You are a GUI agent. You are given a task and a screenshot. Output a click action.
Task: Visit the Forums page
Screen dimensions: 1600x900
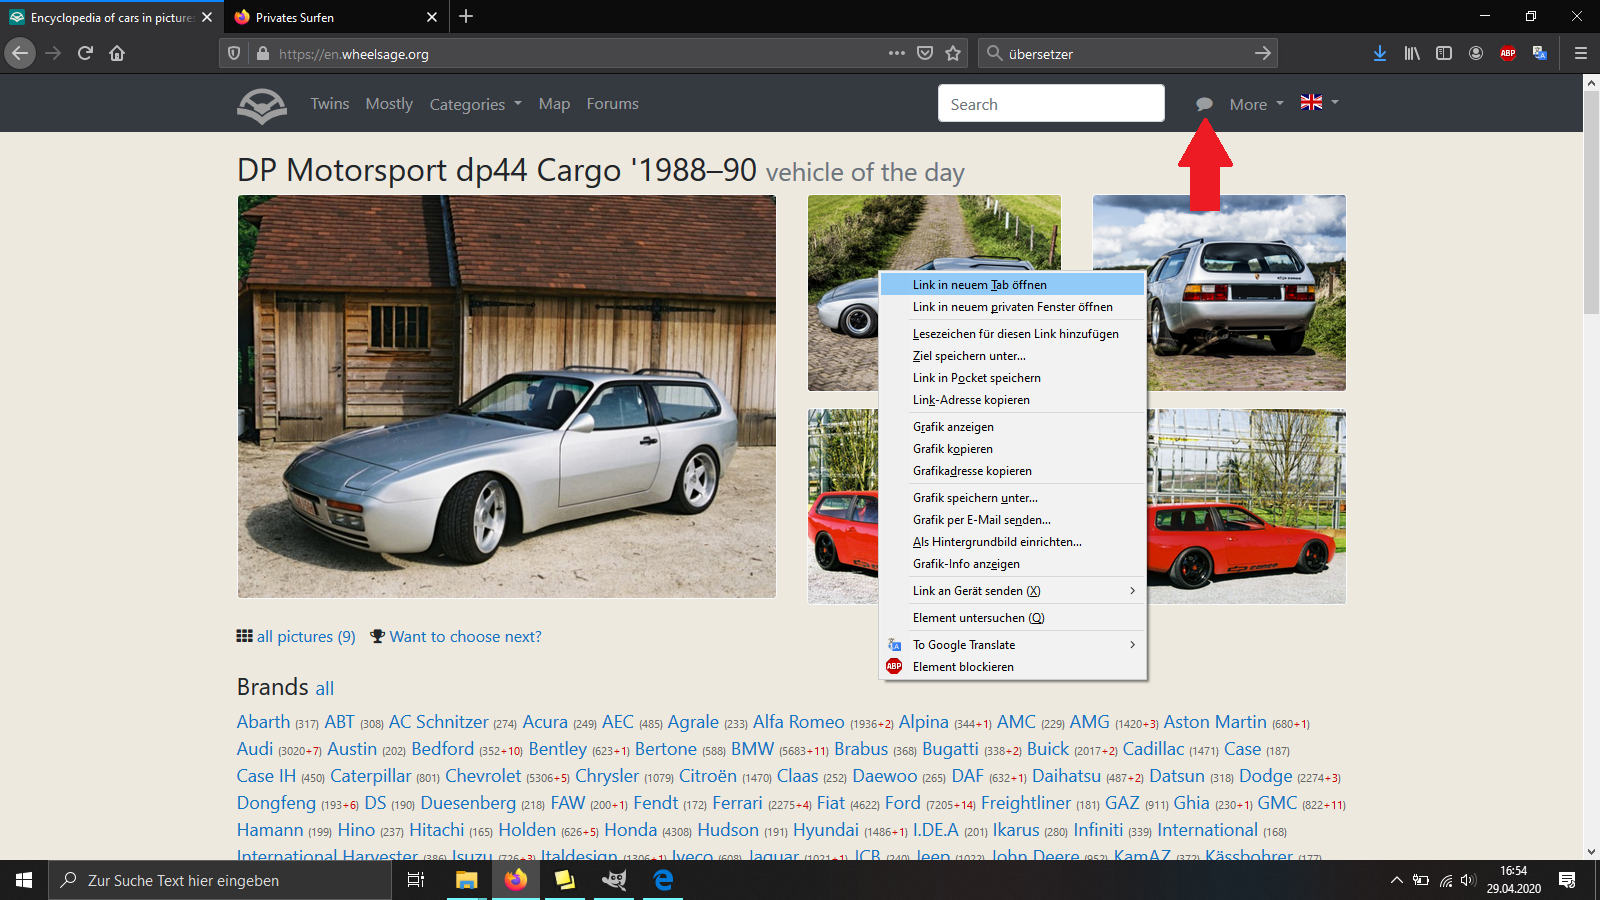click(x=613, y=104)
